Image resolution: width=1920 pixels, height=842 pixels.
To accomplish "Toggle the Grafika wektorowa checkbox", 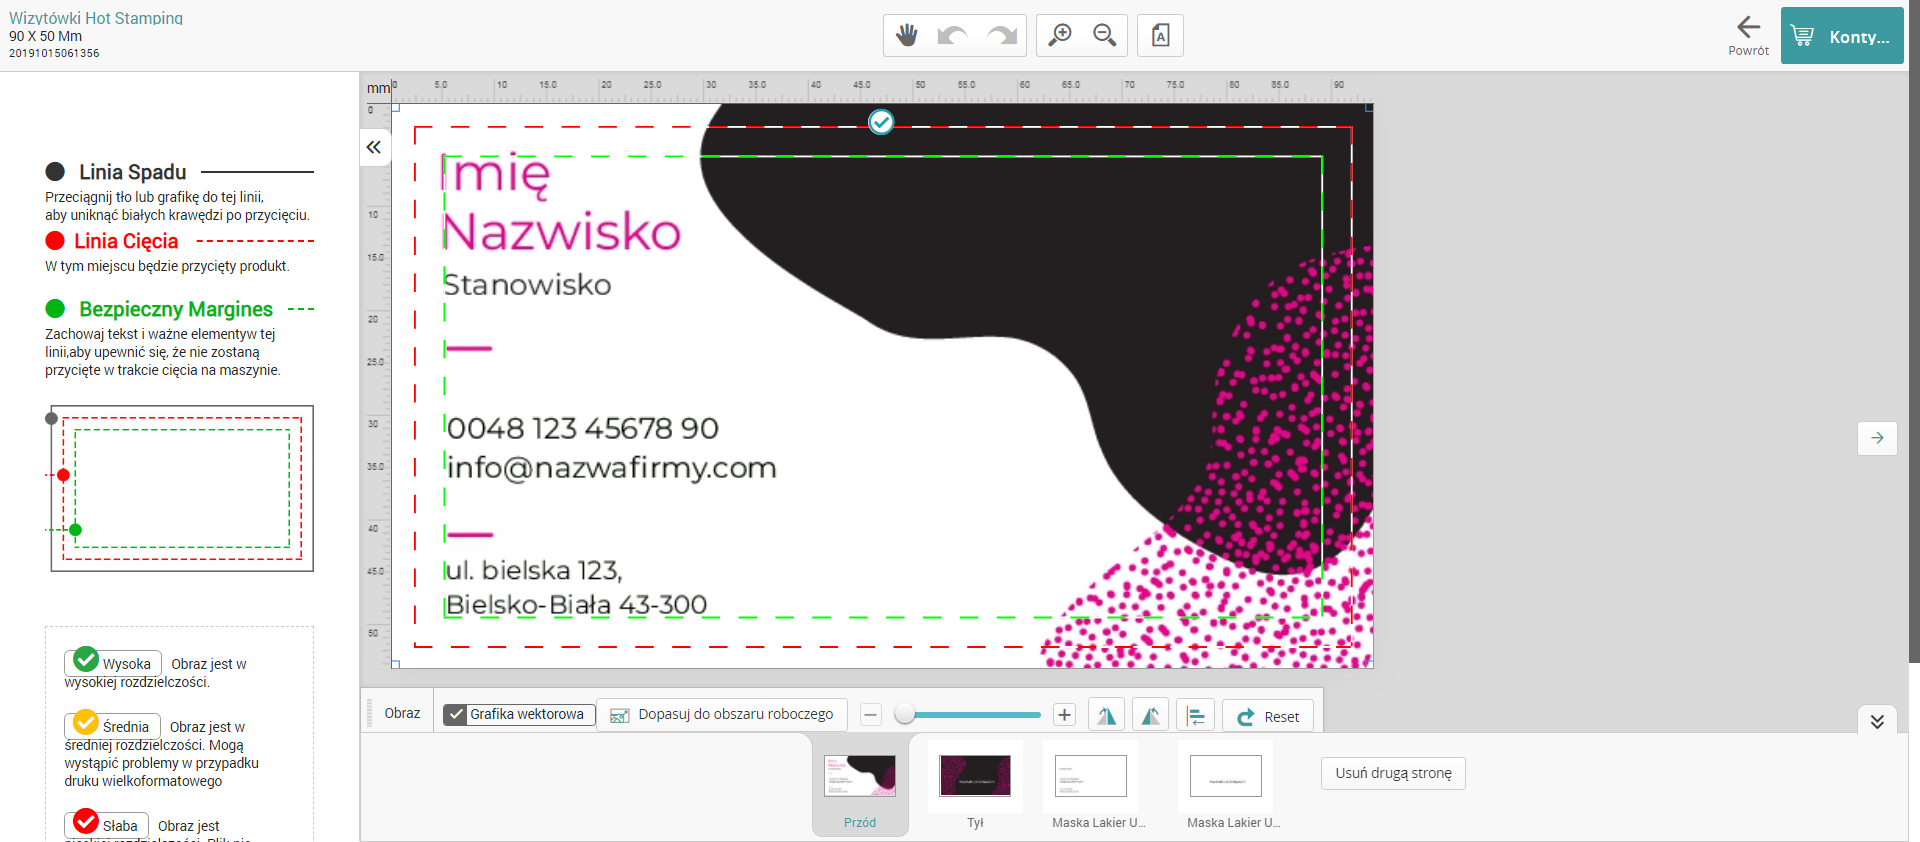I will (456, 714).
